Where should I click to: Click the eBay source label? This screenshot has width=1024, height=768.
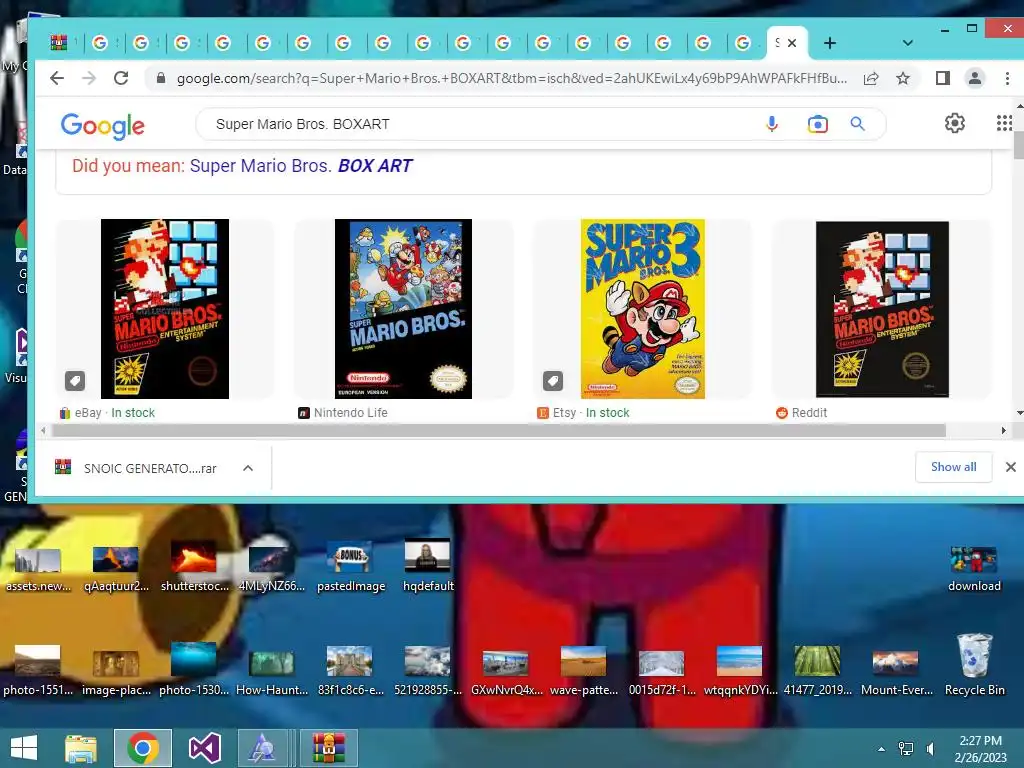[88, 413]
